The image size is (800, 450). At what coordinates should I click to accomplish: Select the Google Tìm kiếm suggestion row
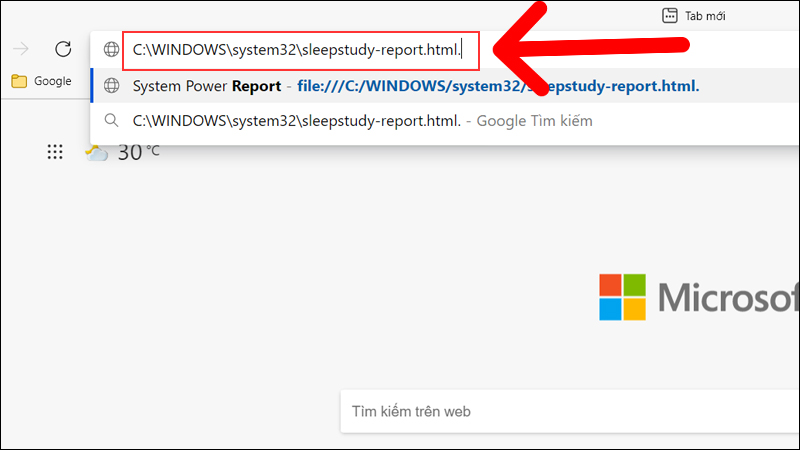point(445,121)
